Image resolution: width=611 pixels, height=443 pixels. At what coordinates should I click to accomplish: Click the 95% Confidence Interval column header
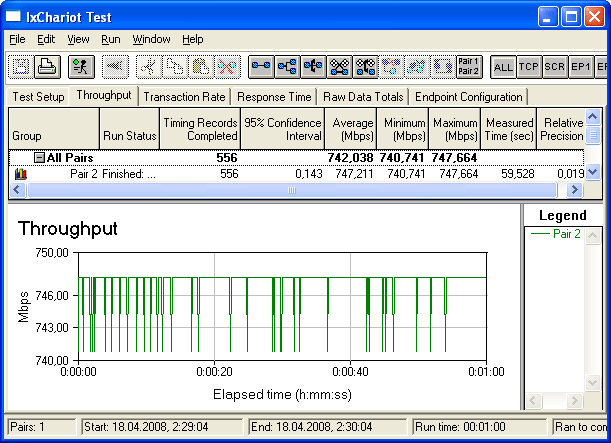click(283, 129)
